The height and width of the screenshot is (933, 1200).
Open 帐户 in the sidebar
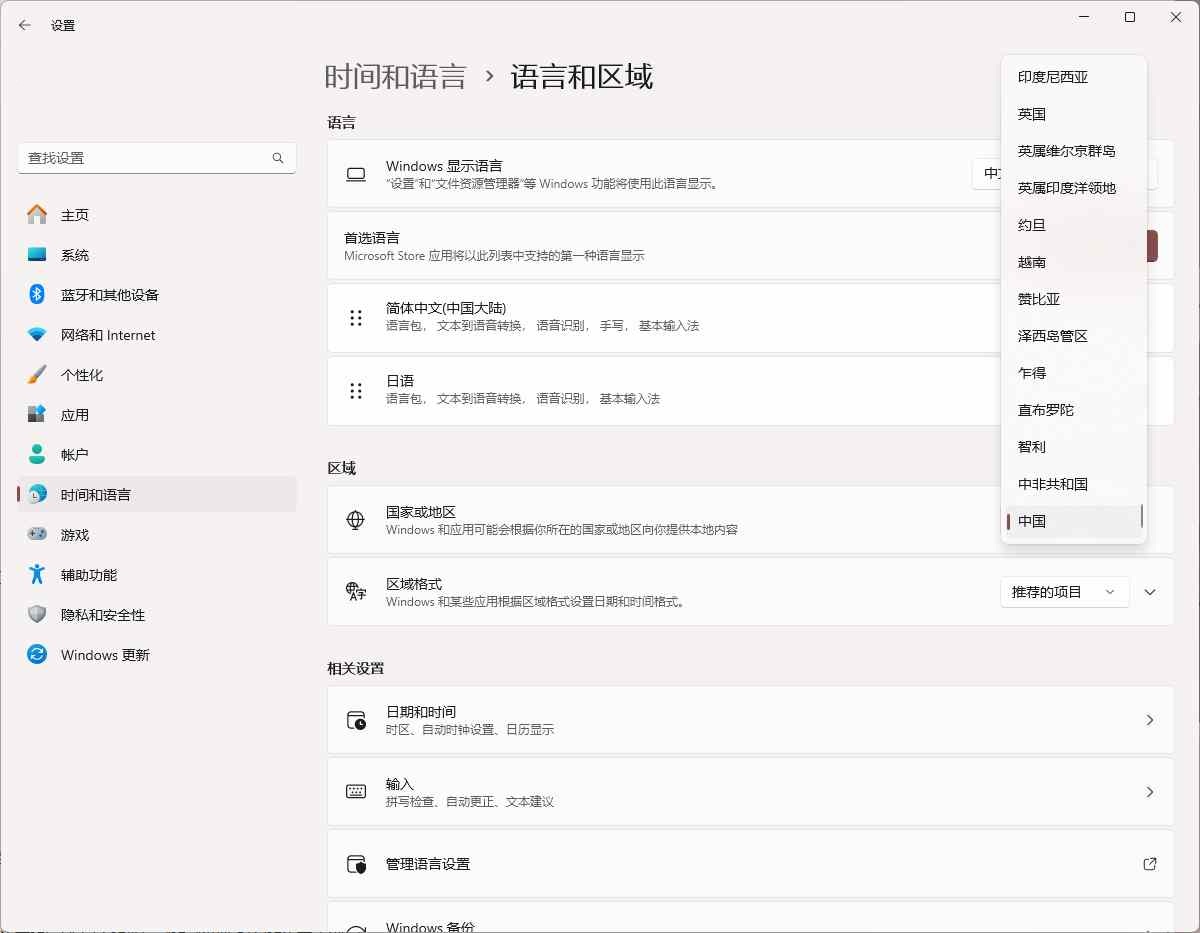point(157,455)
